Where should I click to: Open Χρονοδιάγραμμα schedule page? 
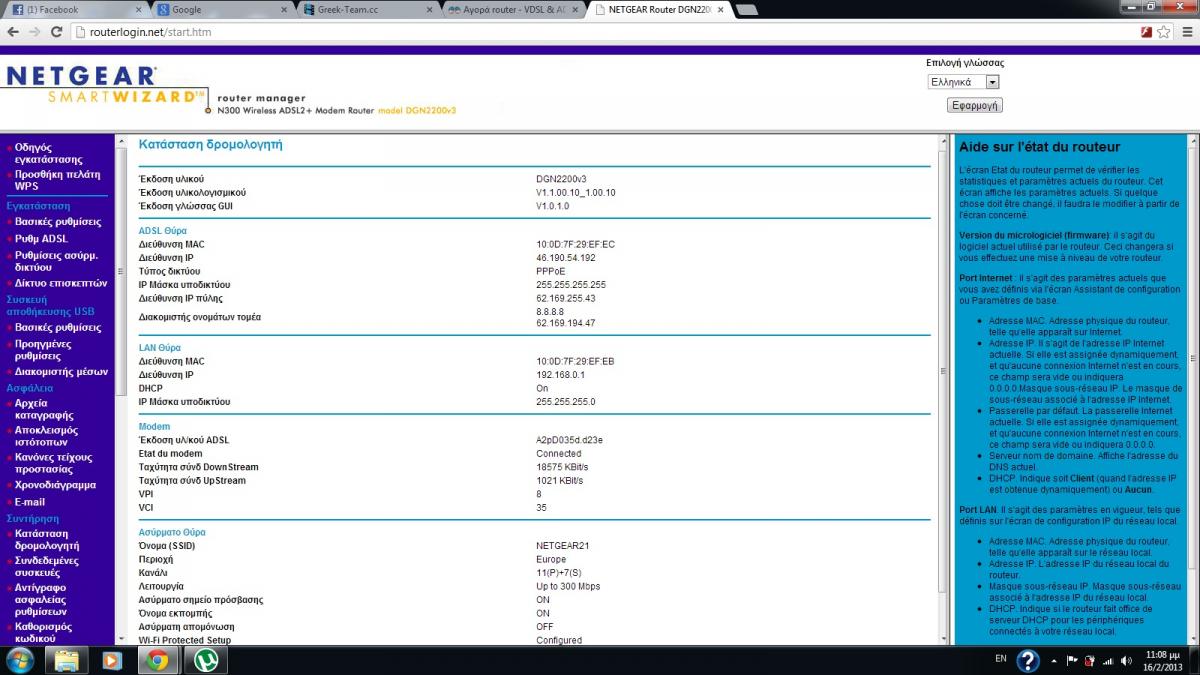[x=55, y=485]
